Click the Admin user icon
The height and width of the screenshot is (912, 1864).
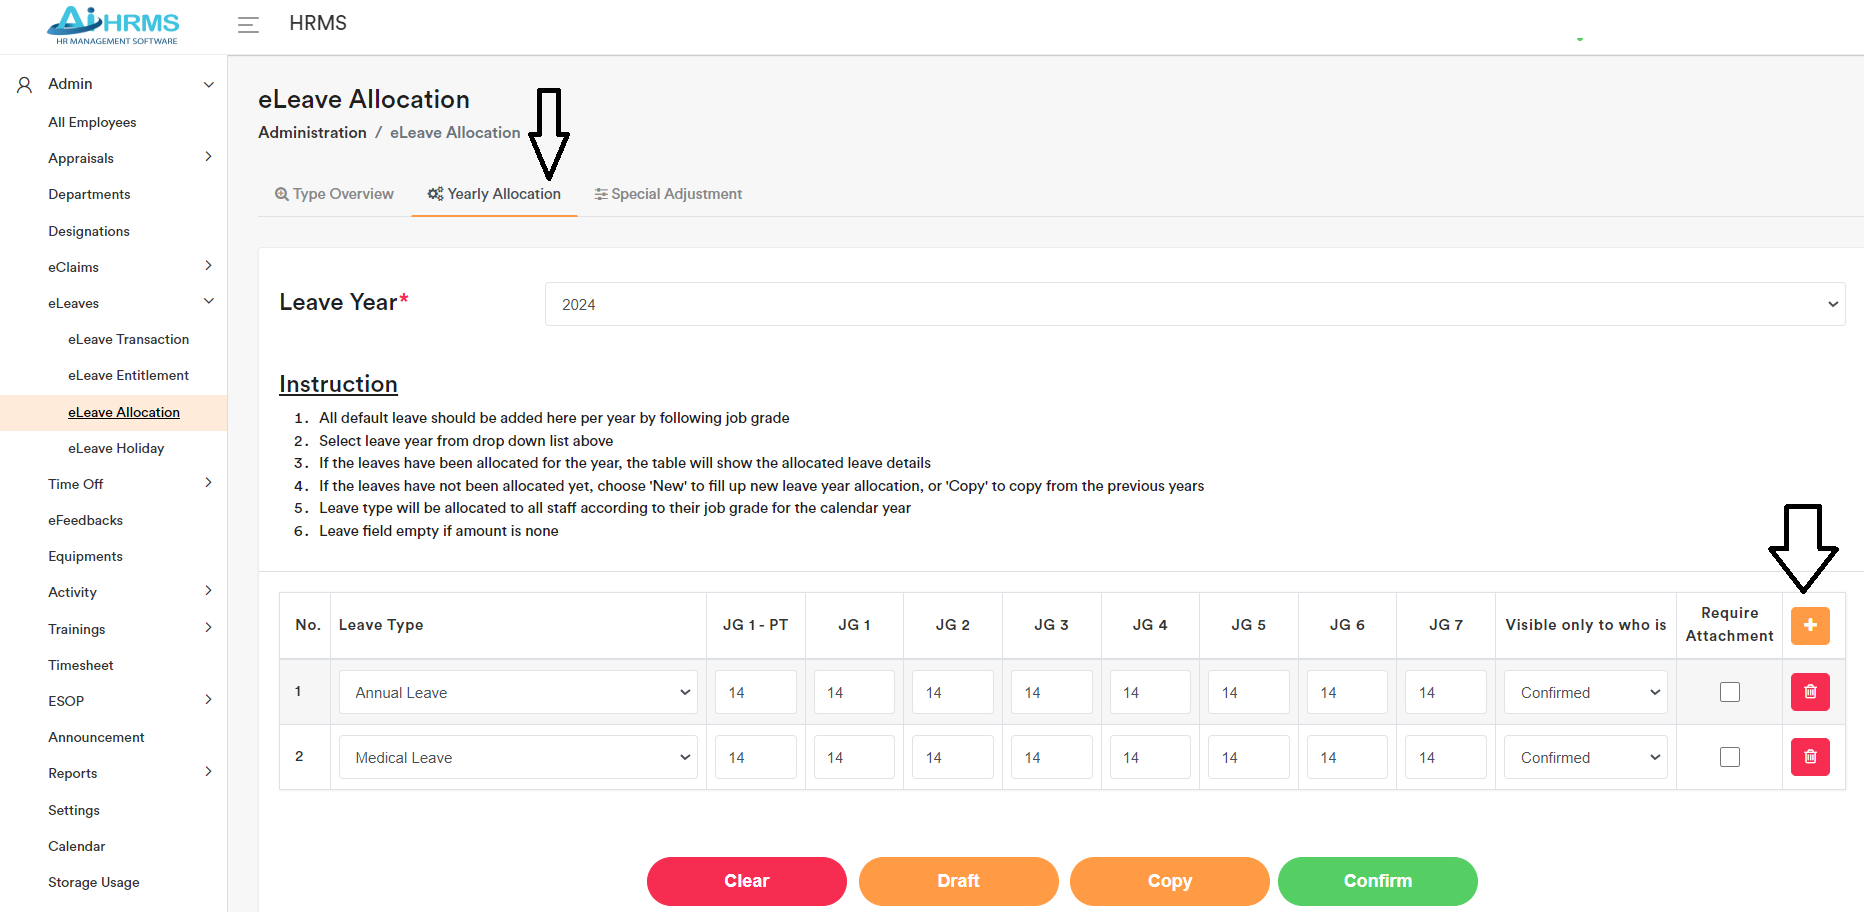[25, 85]
